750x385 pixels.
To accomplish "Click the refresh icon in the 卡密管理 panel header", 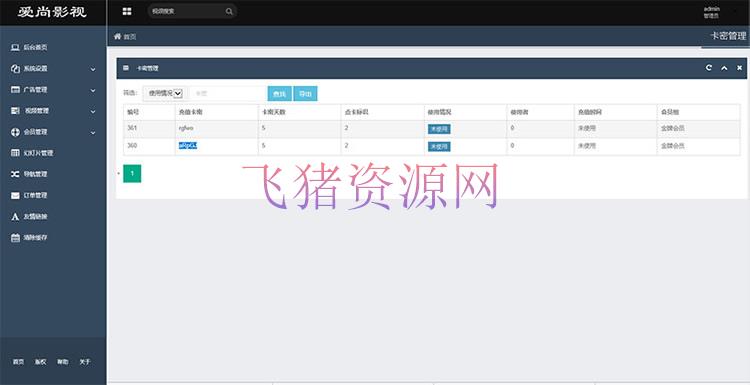I will click(x=708, y=68).
